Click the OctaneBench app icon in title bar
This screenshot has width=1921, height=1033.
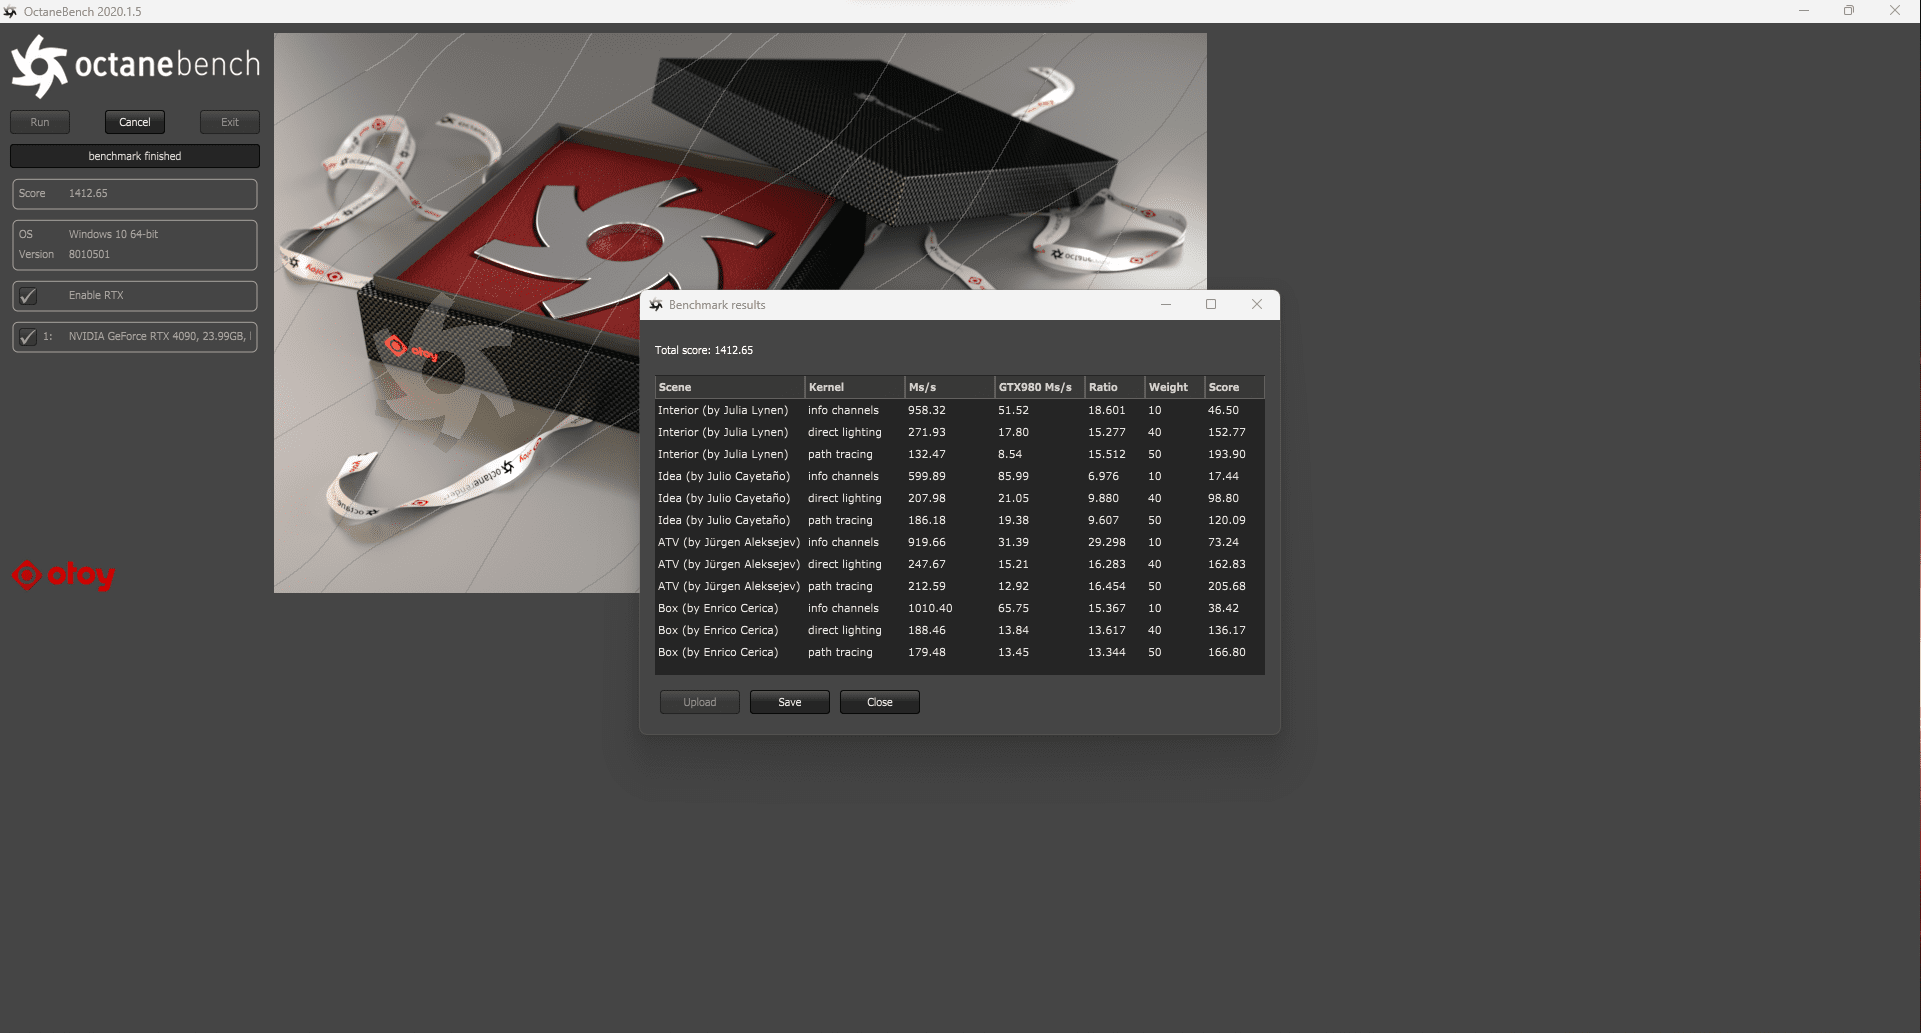point(10,11)
